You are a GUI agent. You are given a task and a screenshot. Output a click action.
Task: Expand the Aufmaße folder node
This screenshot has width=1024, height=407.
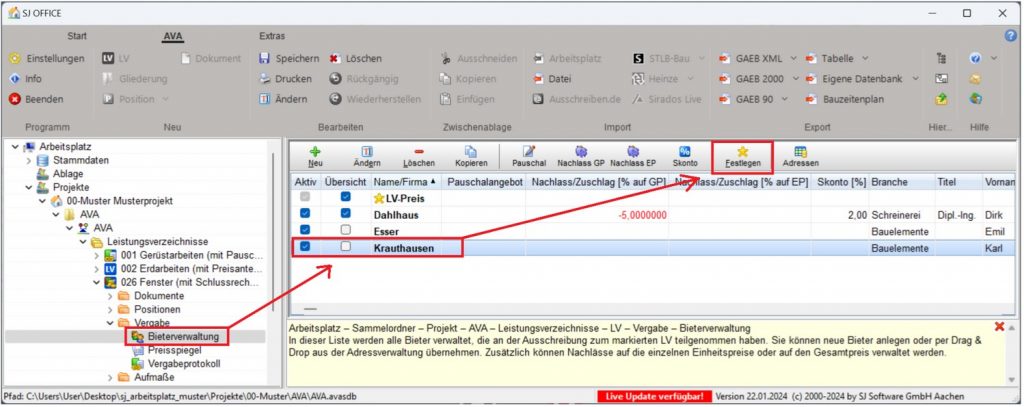109,377
